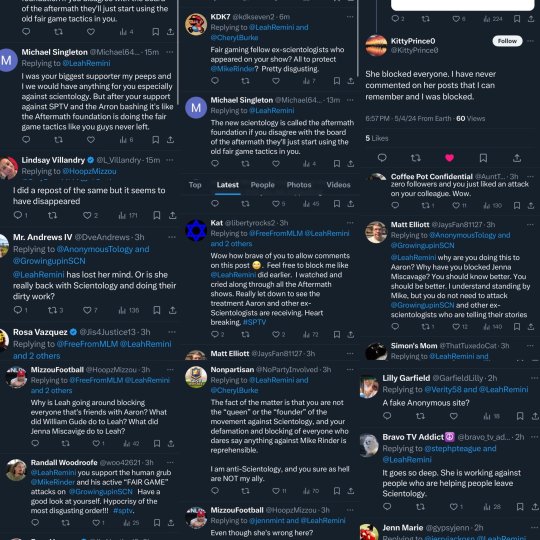540x540 pixels.
Task: Expand options for Mr. Andrews IV's tweet
Action: 172,237
